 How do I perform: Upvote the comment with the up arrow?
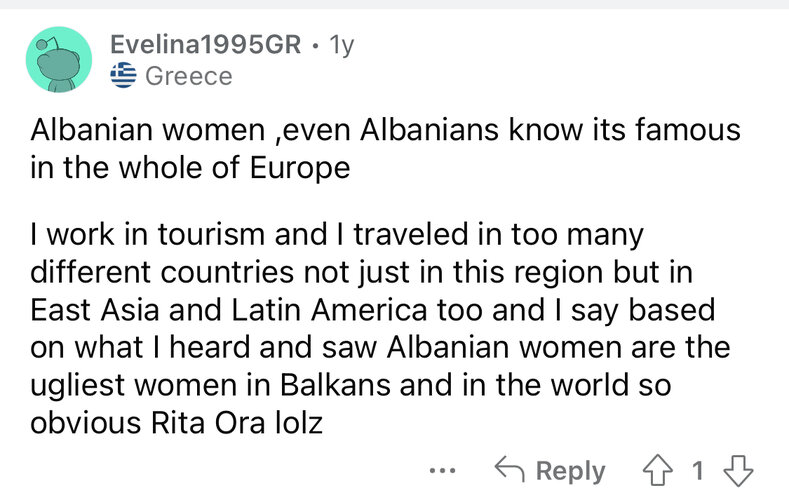pyautogui.click(x=658, y=471)
